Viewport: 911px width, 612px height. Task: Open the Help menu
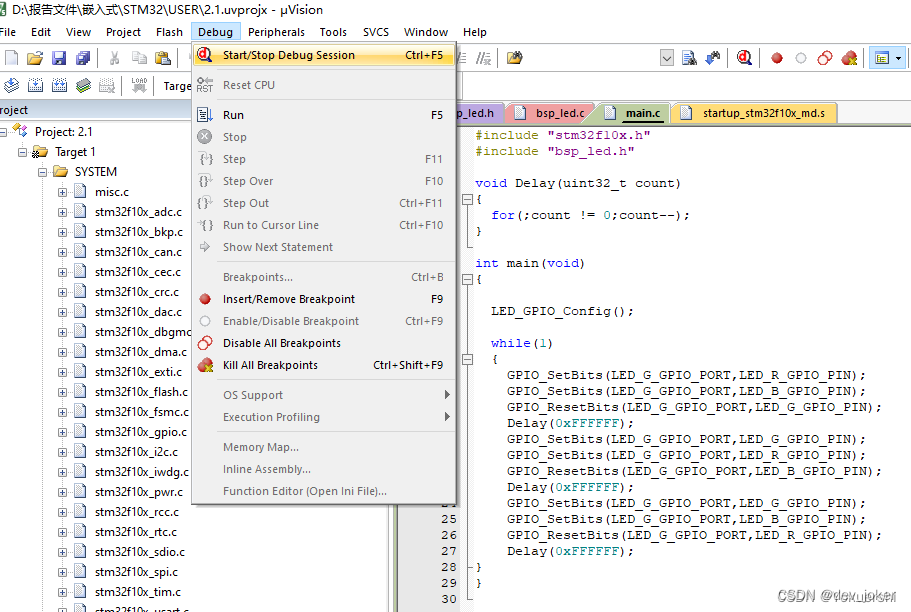475,32
